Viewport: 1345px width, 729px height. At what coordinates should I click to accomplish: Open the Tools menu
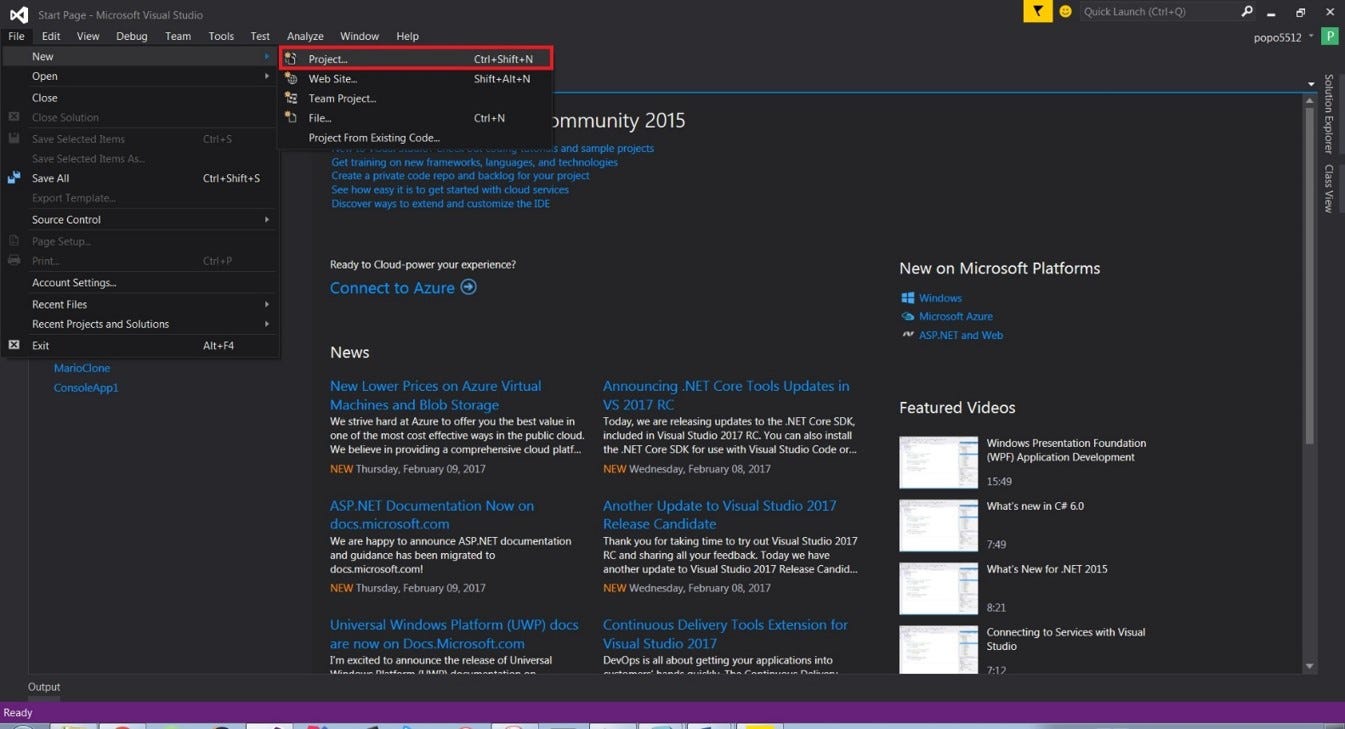coord(221,36)
